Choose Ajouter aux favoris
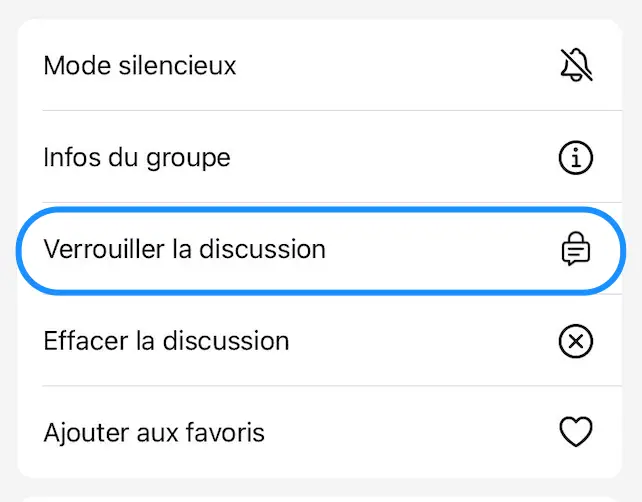This screenshot has height=502, width=642. [x=320, y=432]
